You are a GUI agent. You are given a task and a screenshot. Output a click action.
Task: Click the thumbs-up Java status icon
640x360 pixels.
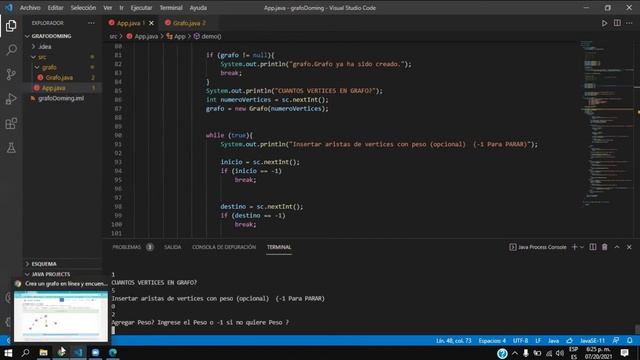(569, 340)
